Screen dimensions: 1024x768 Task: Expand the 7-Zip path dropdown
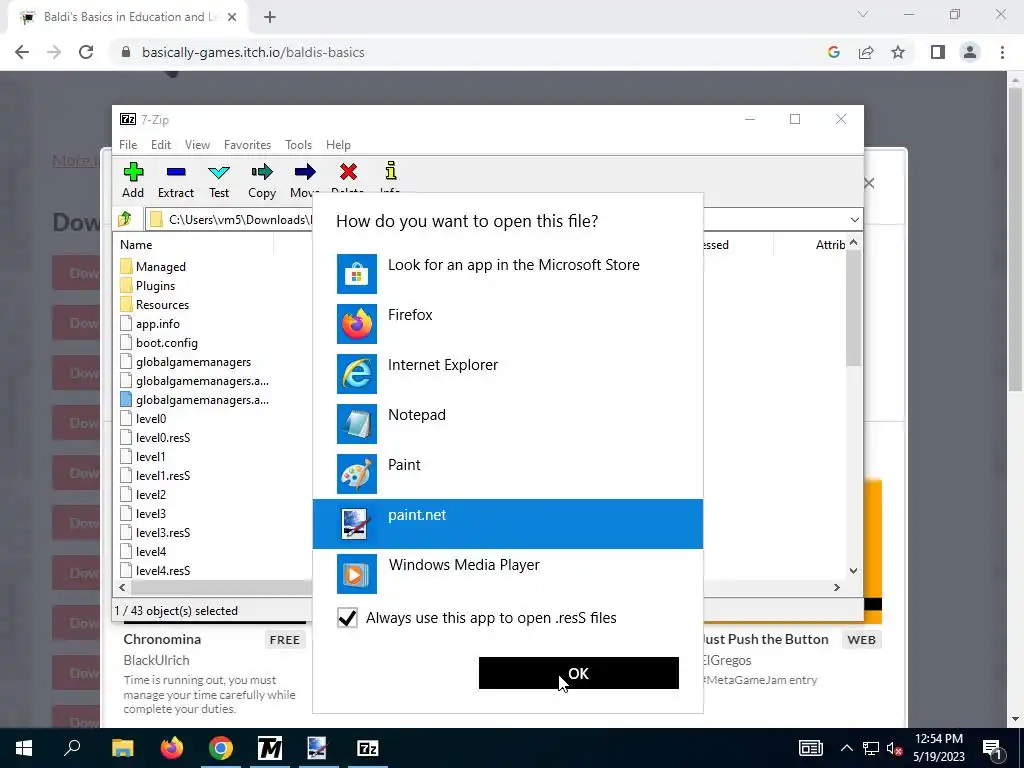tap(854, 219)
